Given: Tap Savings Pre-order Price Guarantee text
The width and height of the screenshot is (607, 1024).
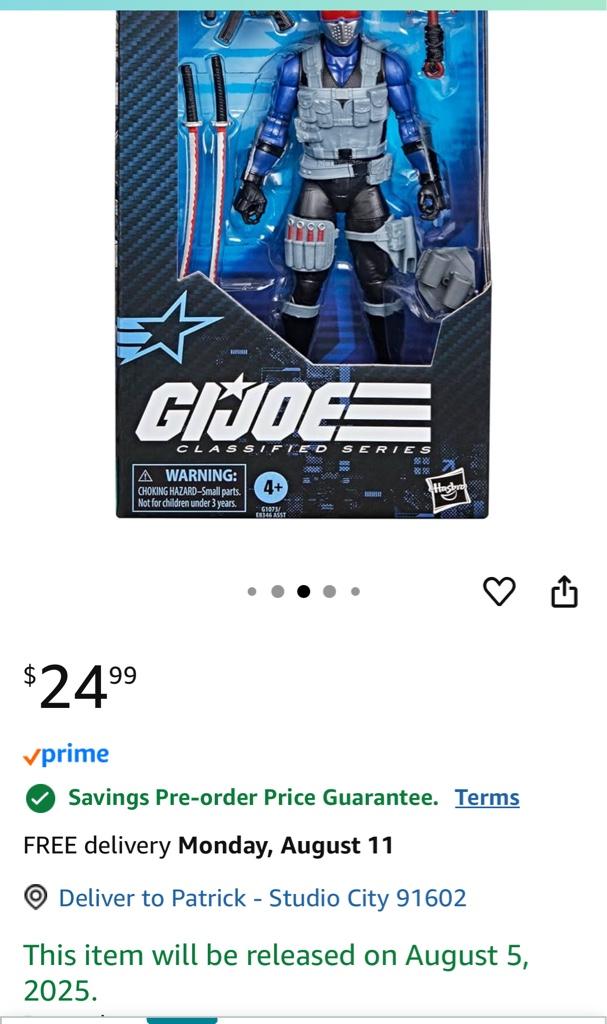Looking at the screenshot, I should tap(254, 797).
